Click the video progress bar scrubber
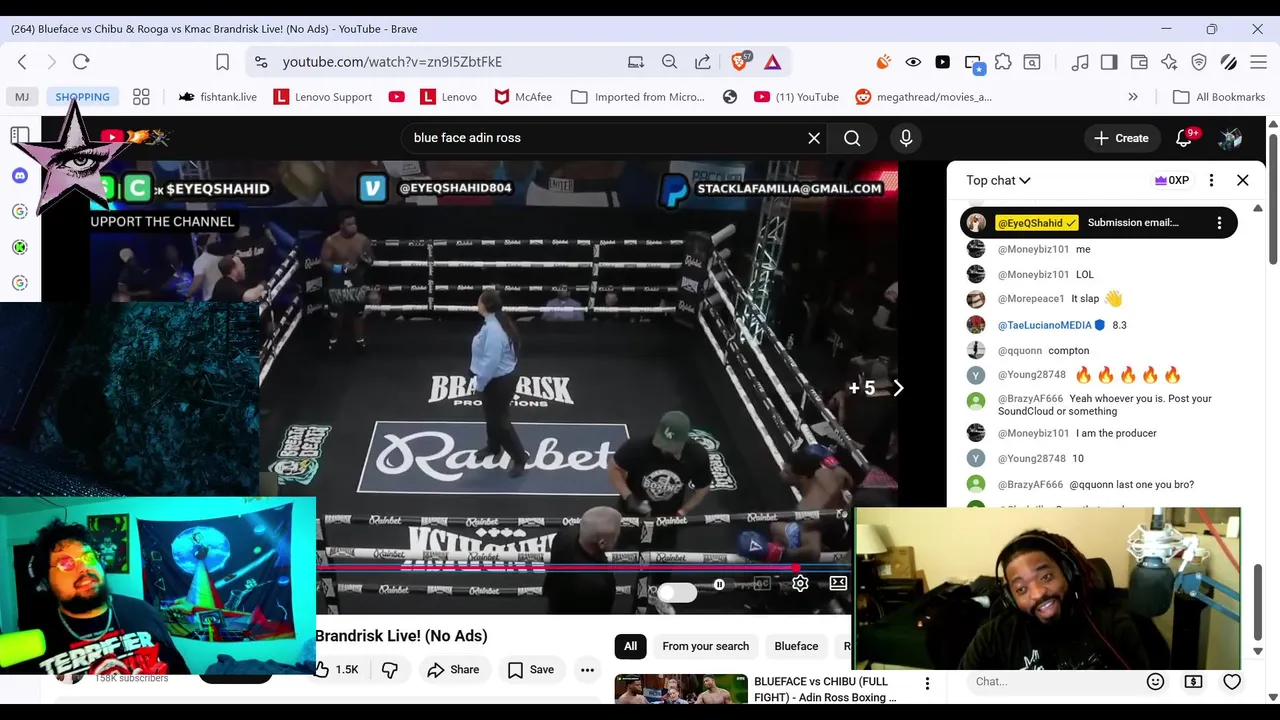The height and width of the screenshot is (720, 1280). 795,567
